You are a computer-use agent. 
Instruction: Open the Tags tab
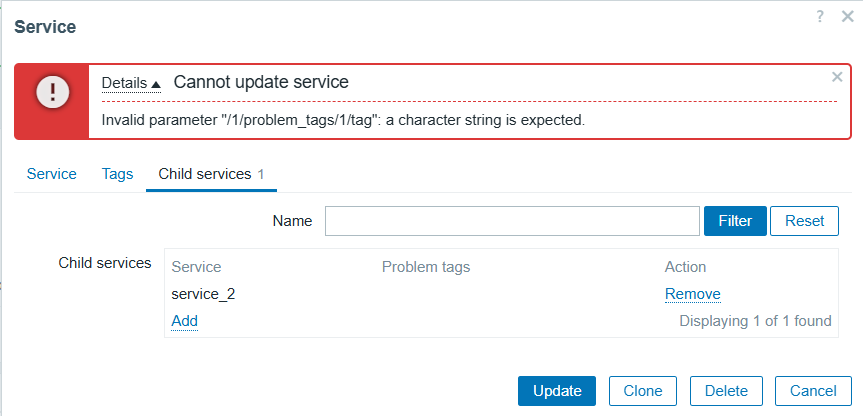(x=117, y=174)
